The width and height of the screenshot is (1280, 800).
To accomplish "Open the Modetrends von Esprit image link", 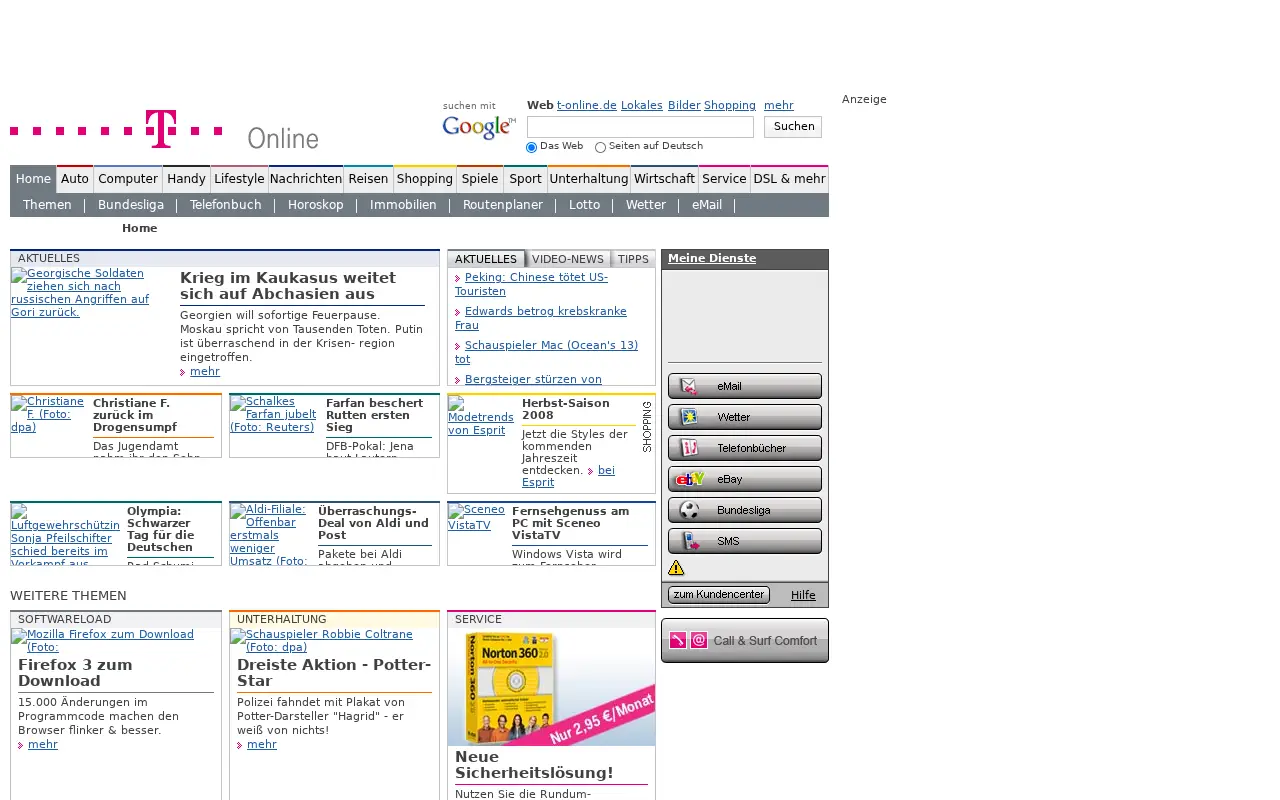I will [480, 416].
